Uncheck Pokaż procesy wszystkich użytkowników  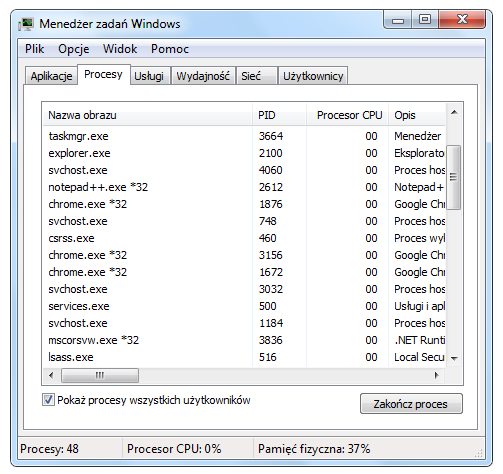point(48,399)
